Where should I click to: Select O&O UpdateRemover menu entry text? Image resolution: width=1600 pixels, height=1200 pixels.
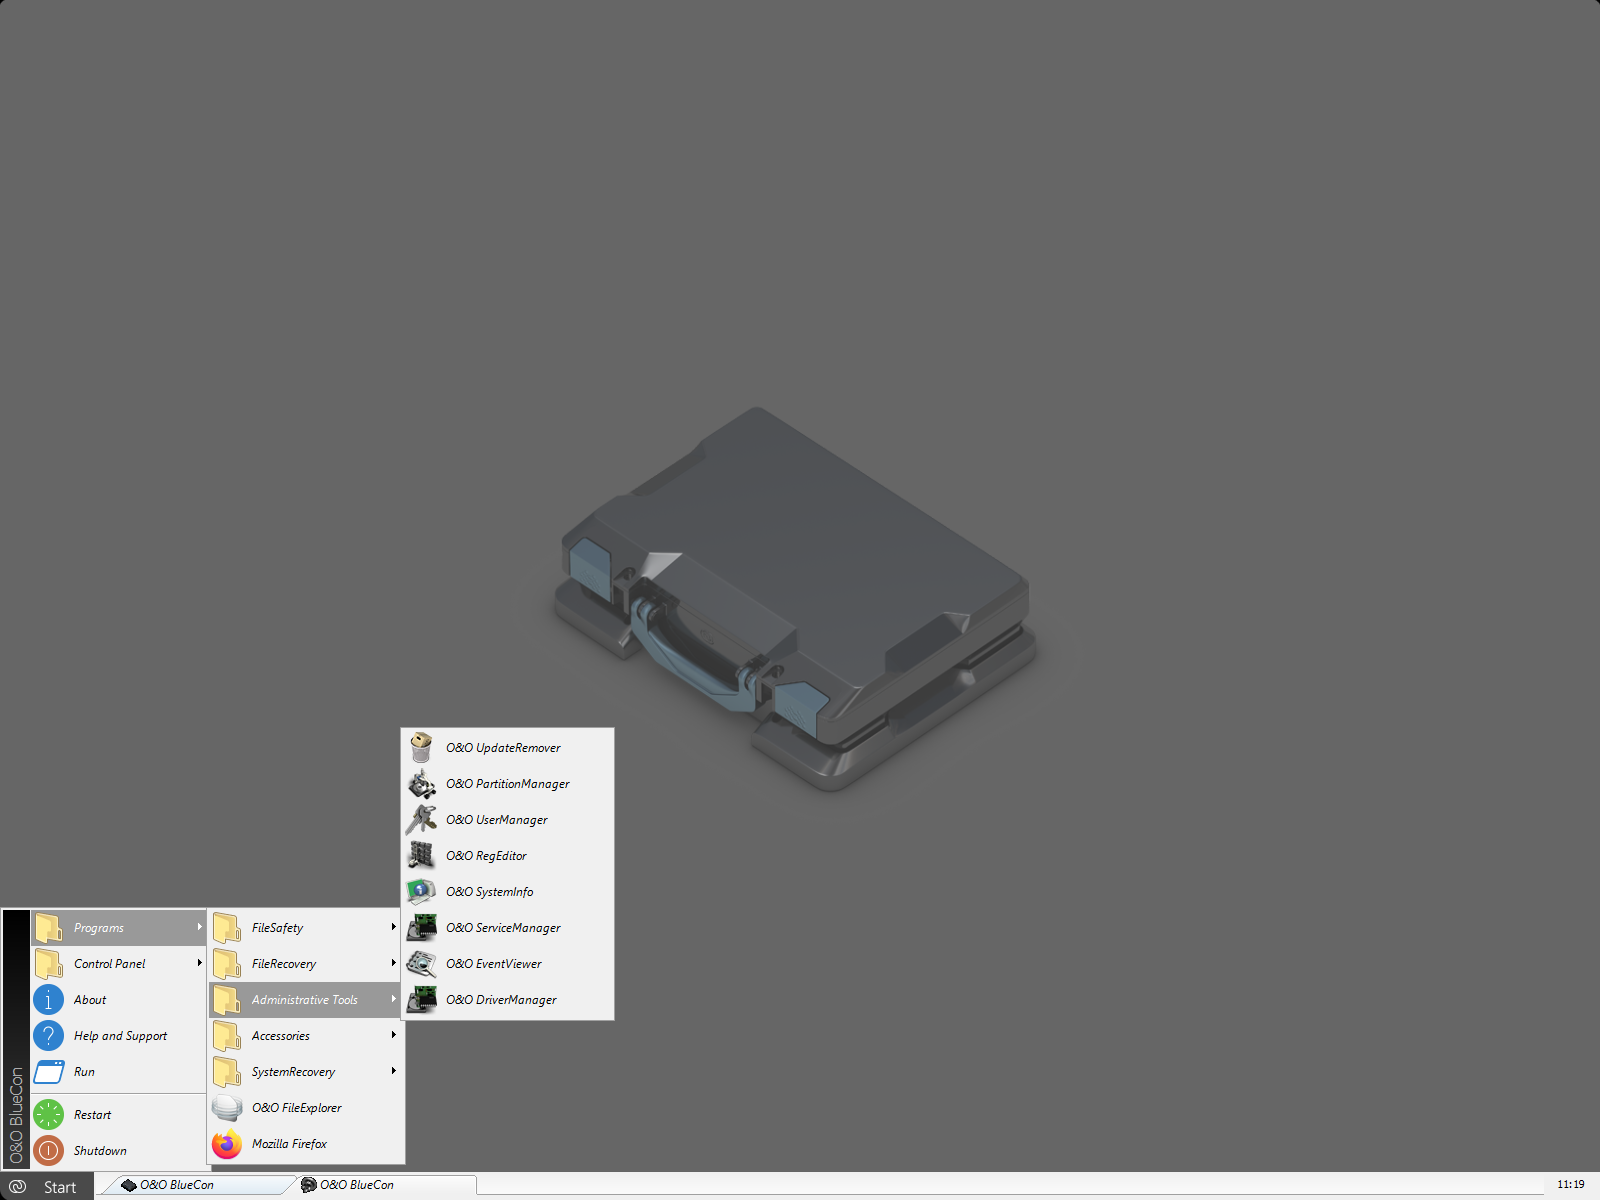tap(503, 748)
